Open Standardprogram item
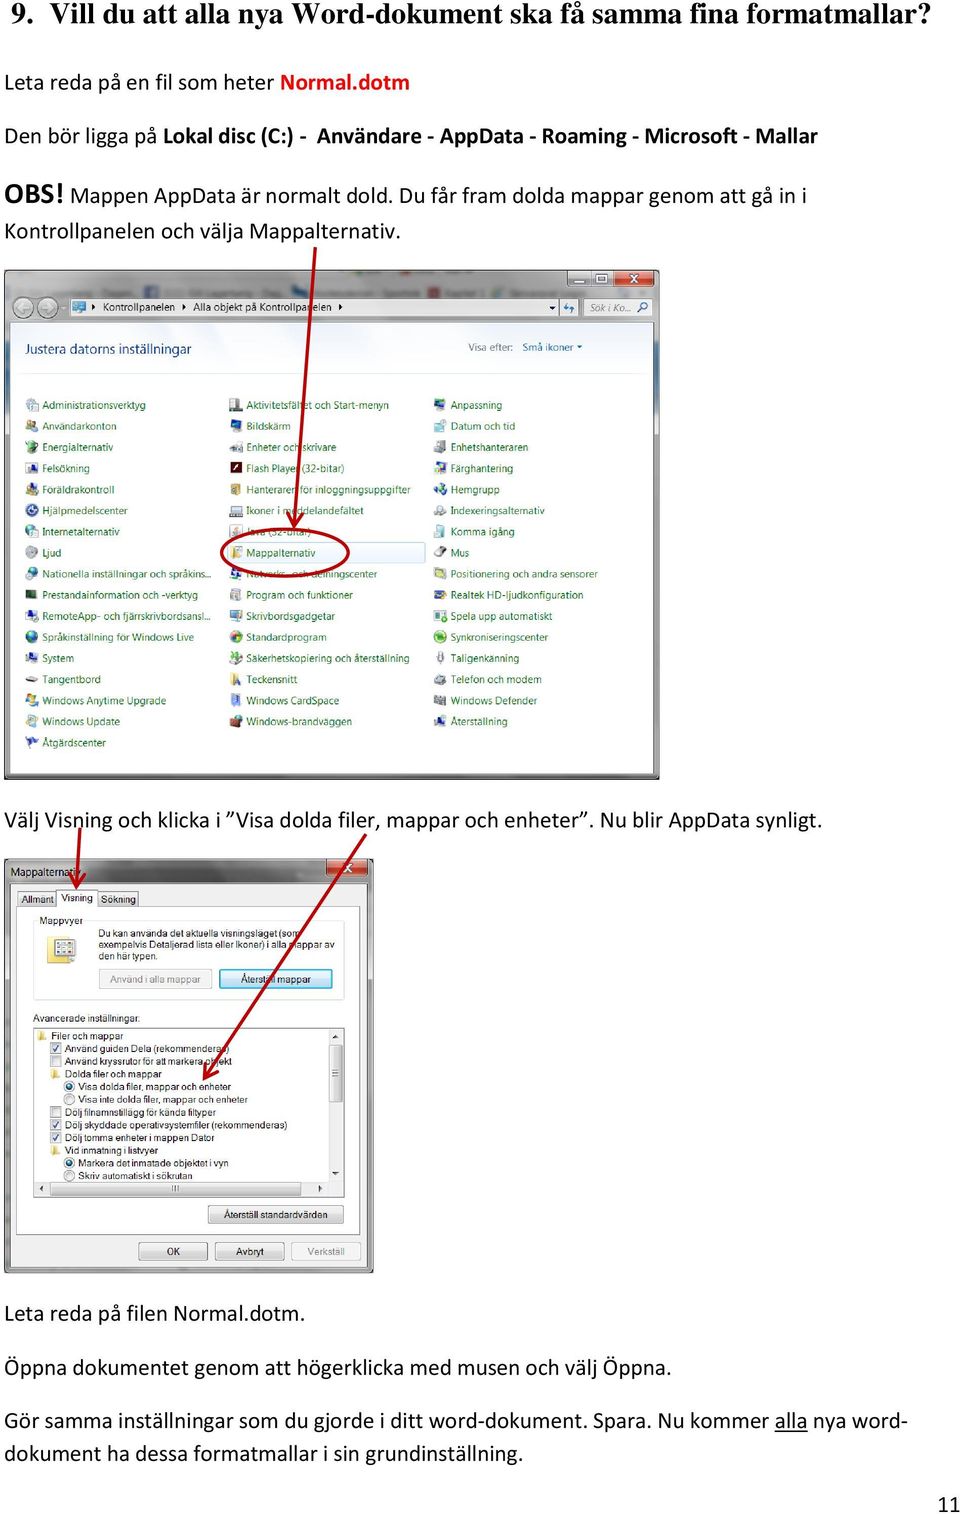The image size is (960, 1514). (x=278, y=637)
